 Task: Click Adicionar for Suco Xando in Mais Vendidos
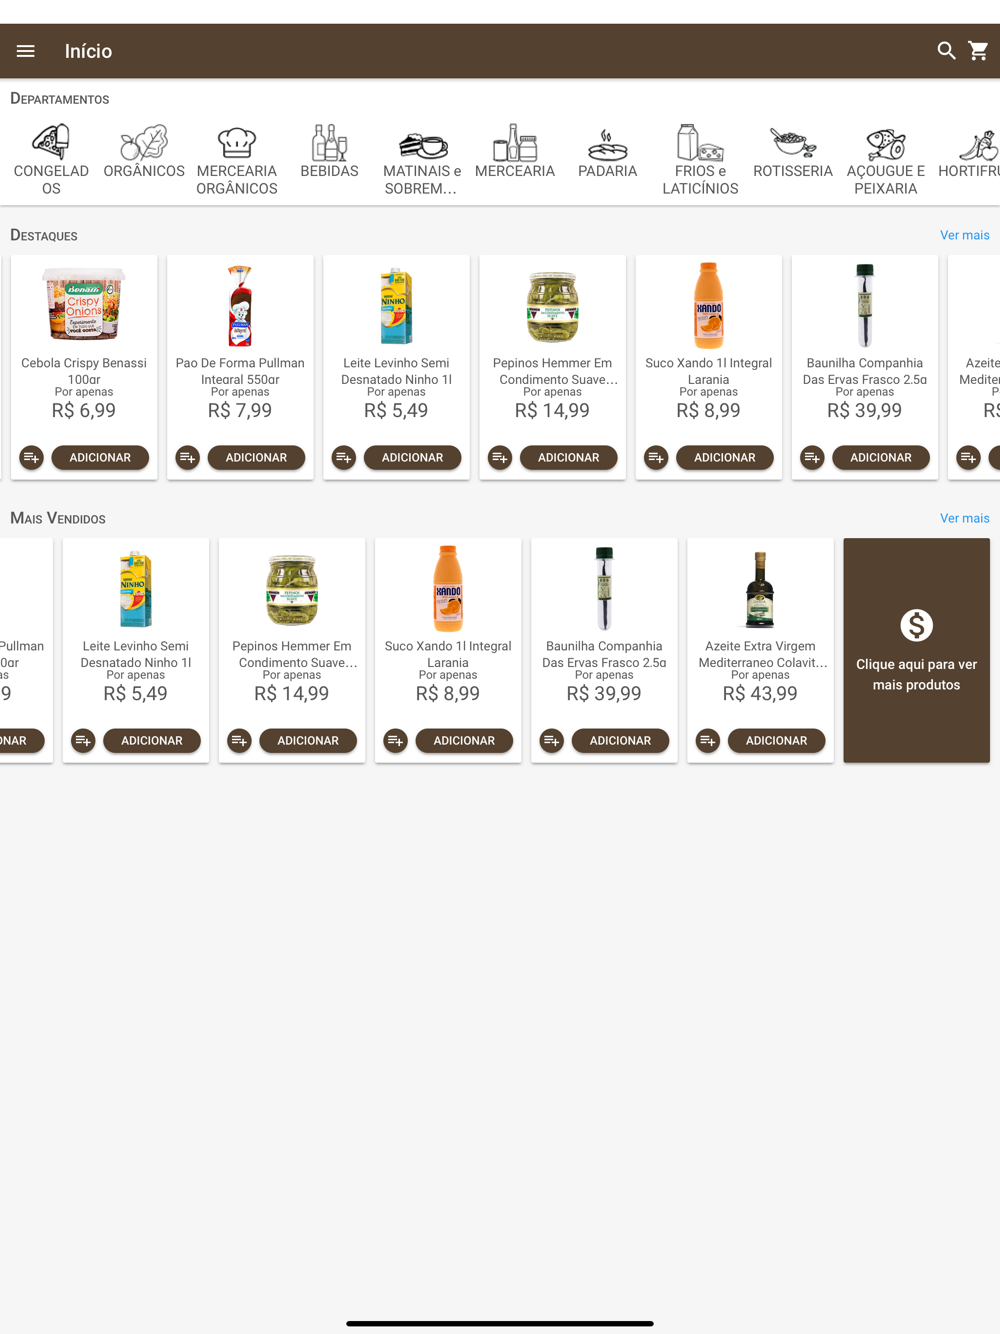pos(464,741)
